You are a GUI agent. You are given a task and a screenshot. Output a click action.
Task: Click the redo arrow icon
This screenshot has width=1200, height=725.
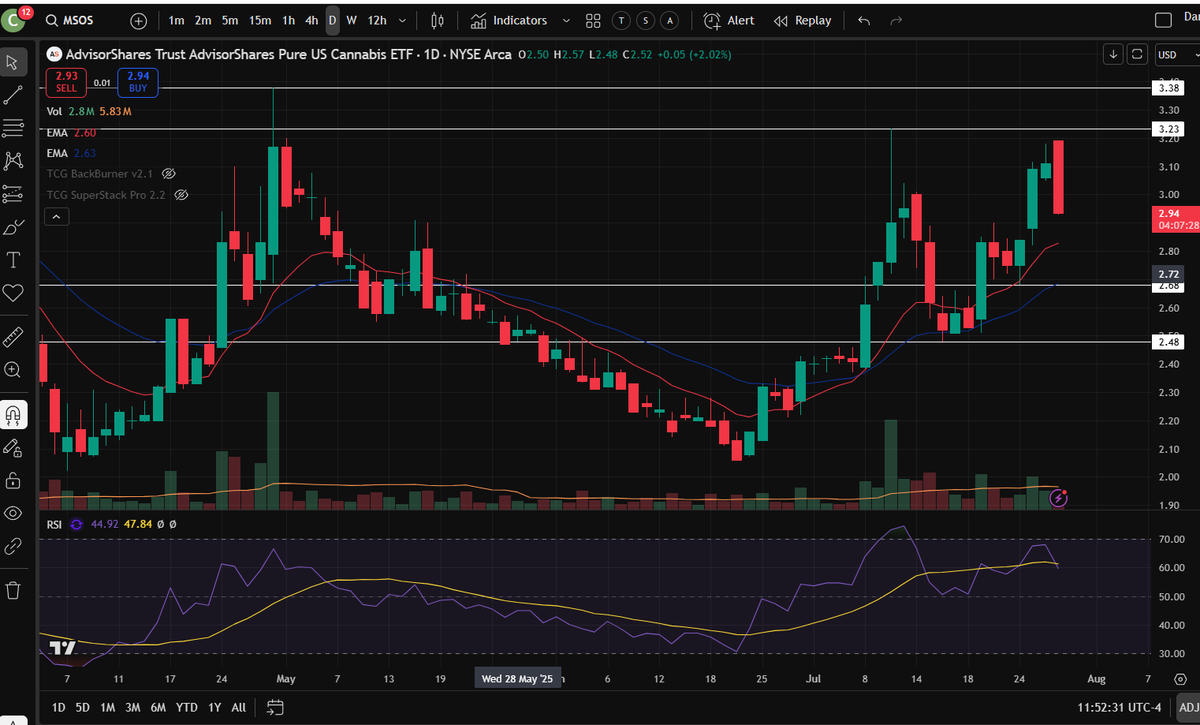click(x=897, y=20)
